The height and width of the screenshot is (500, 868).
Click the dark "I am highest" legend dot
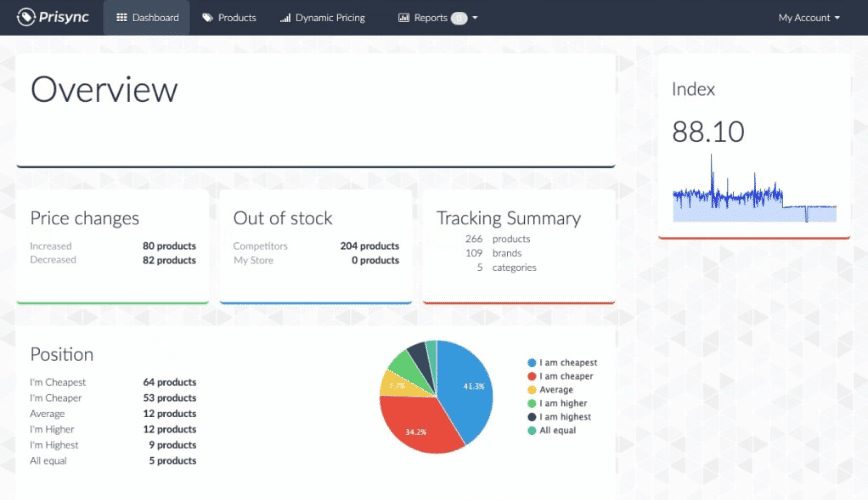531,417
